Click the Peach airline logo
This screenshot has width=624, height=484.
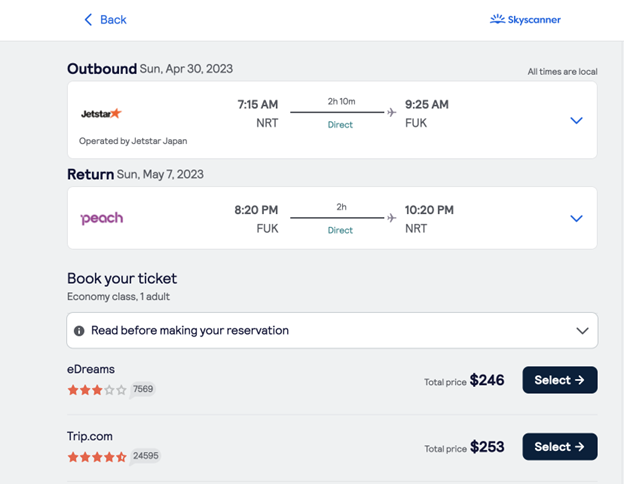[x=101, y=218]
